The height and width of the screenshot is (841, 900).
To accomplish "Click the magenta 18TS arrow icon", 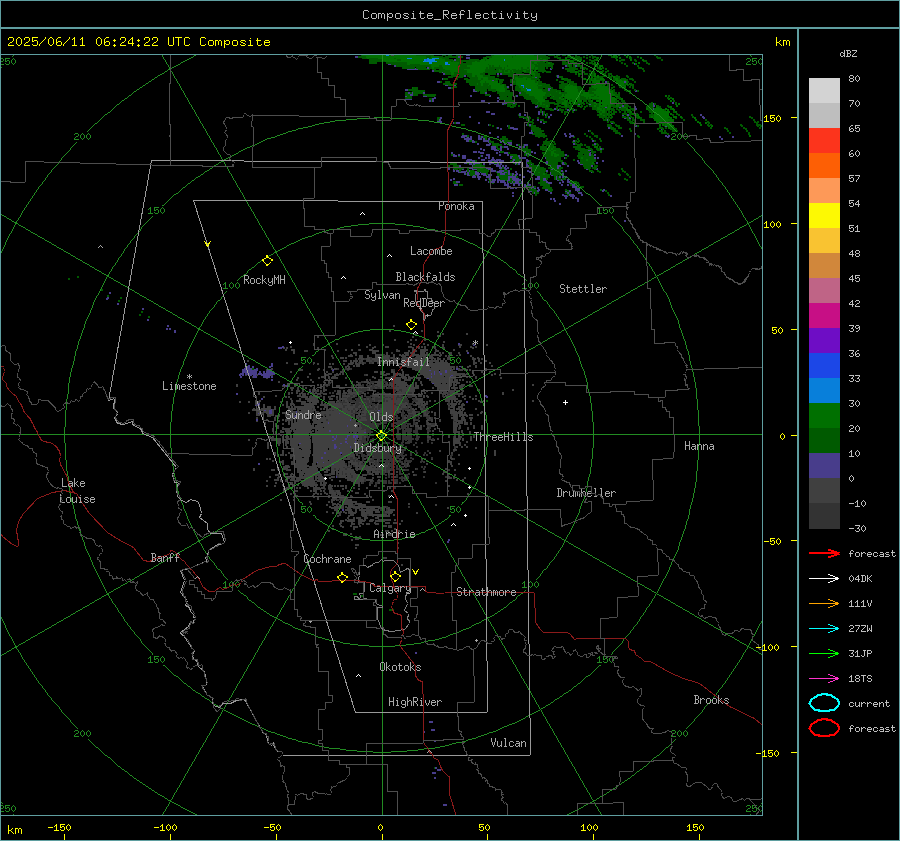I will [824, 679].
